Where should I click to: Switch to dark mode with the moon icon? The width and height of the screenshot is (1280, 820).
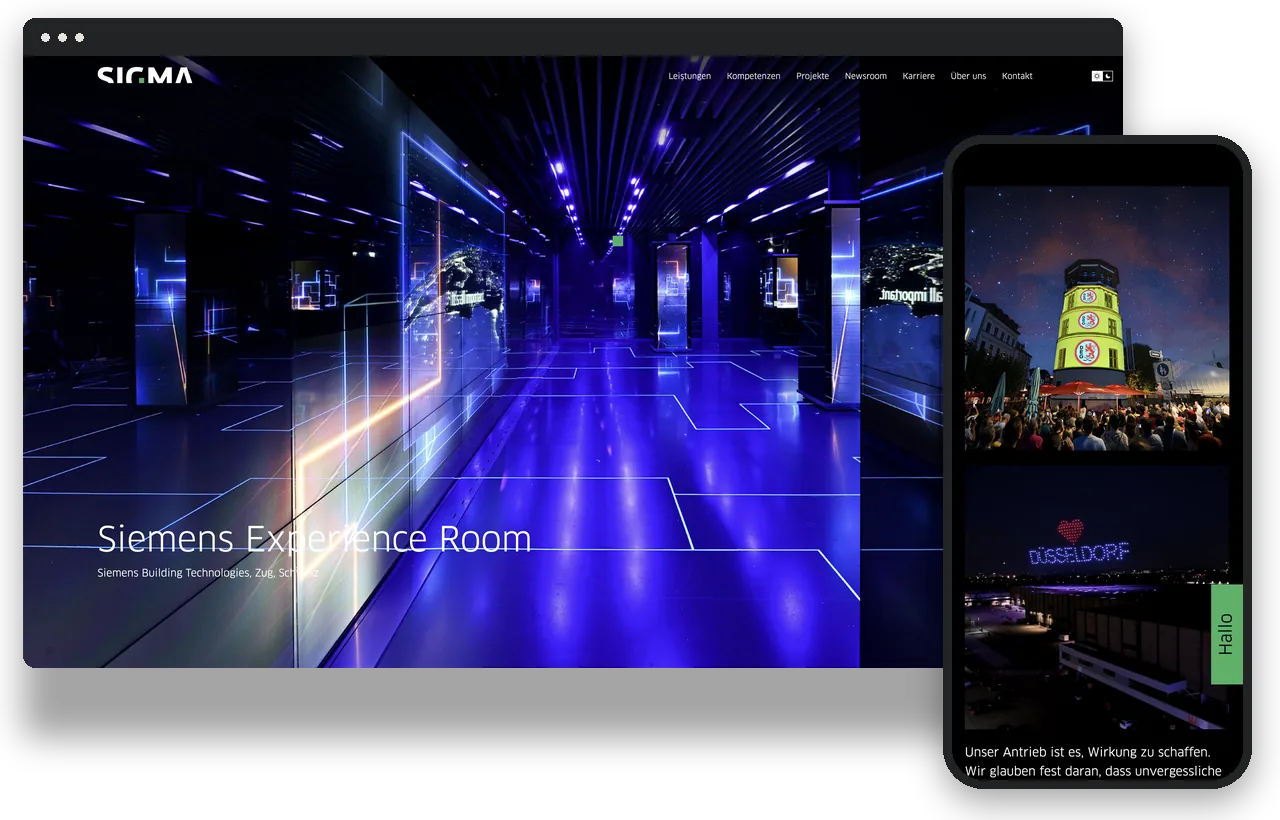(1108, 76)
